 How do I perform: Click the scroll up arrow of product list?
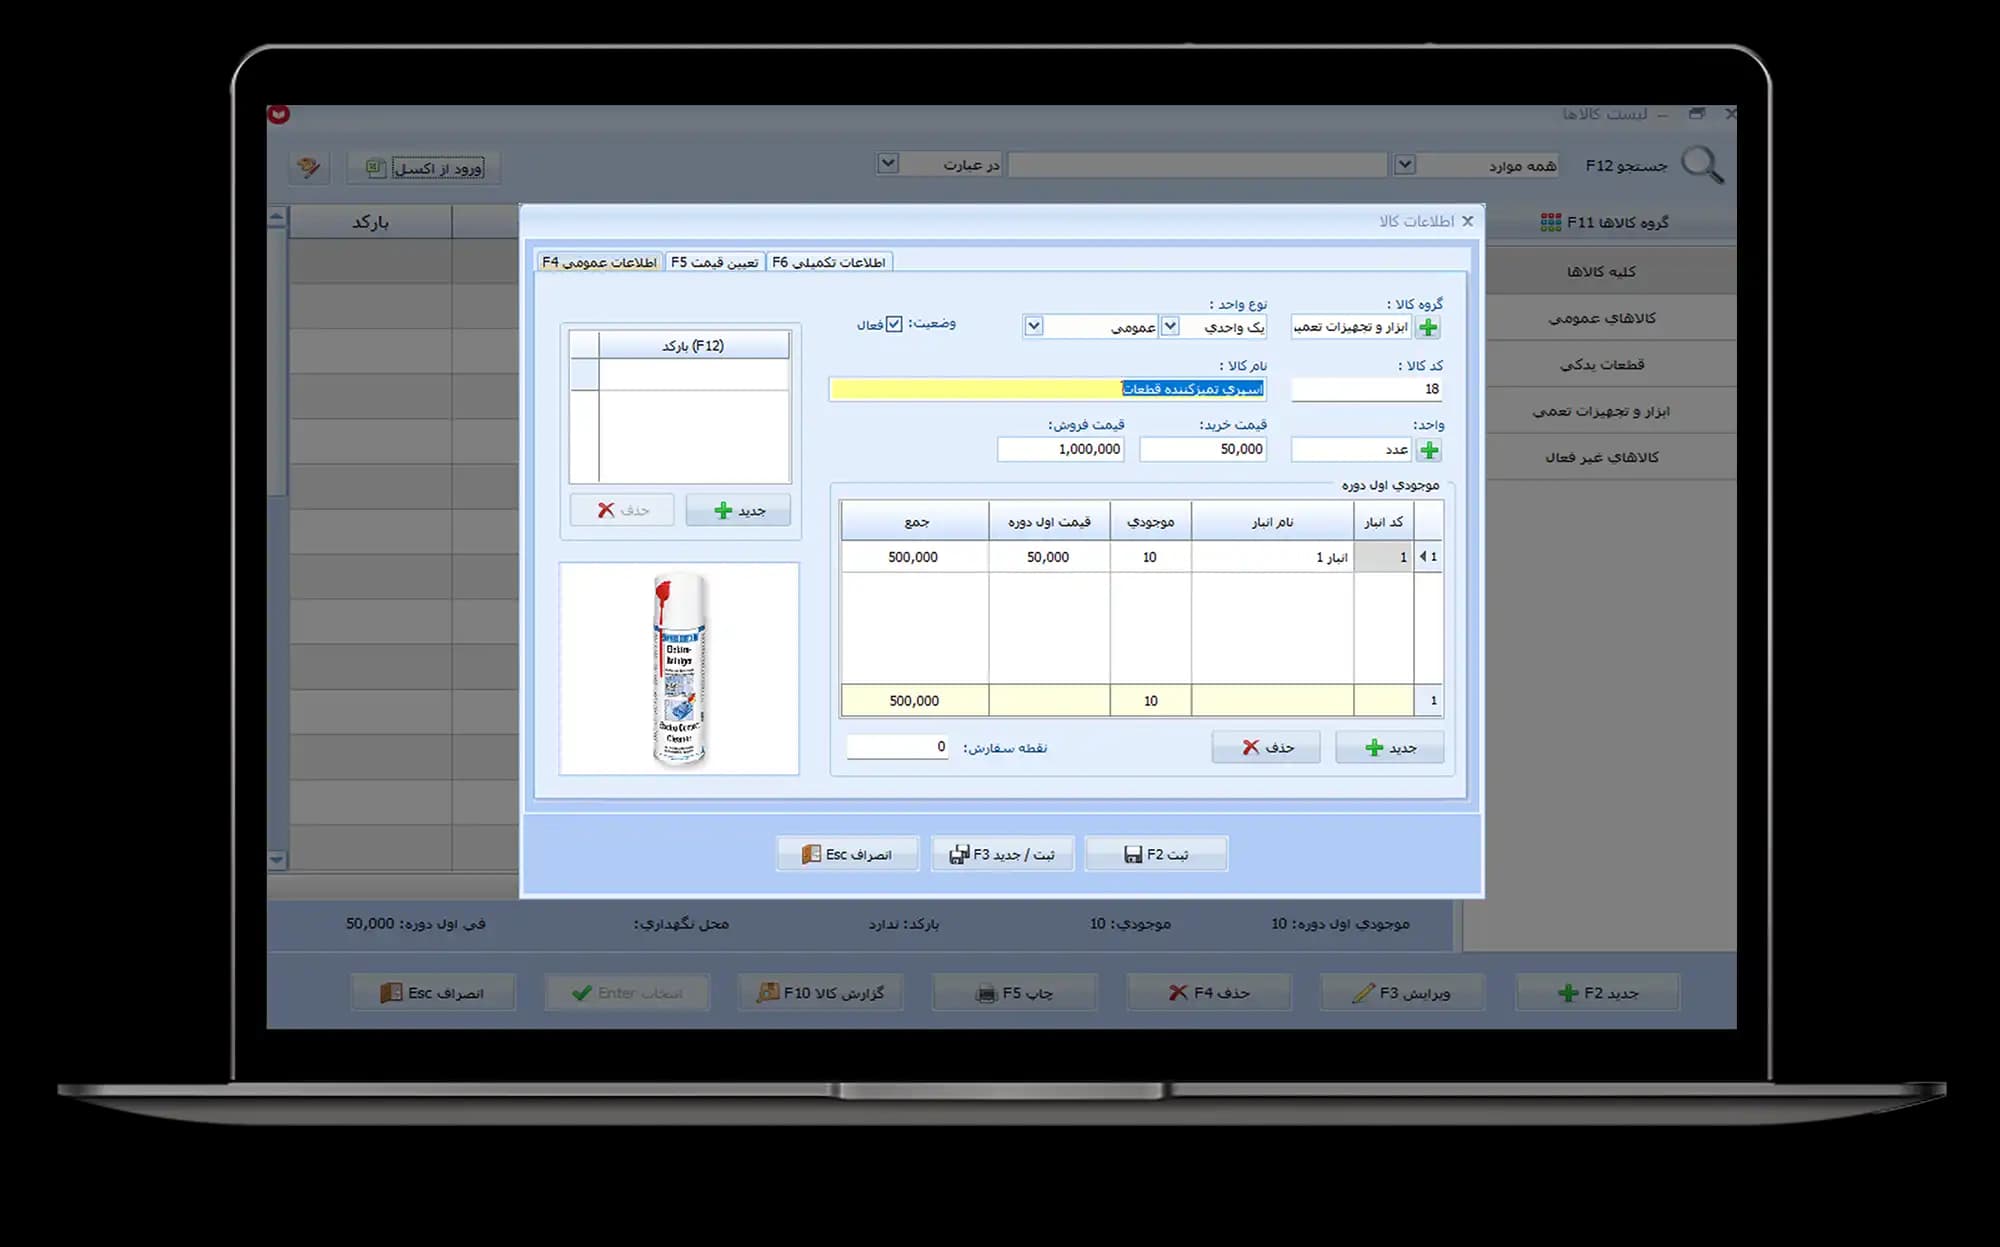click(277, 217)
